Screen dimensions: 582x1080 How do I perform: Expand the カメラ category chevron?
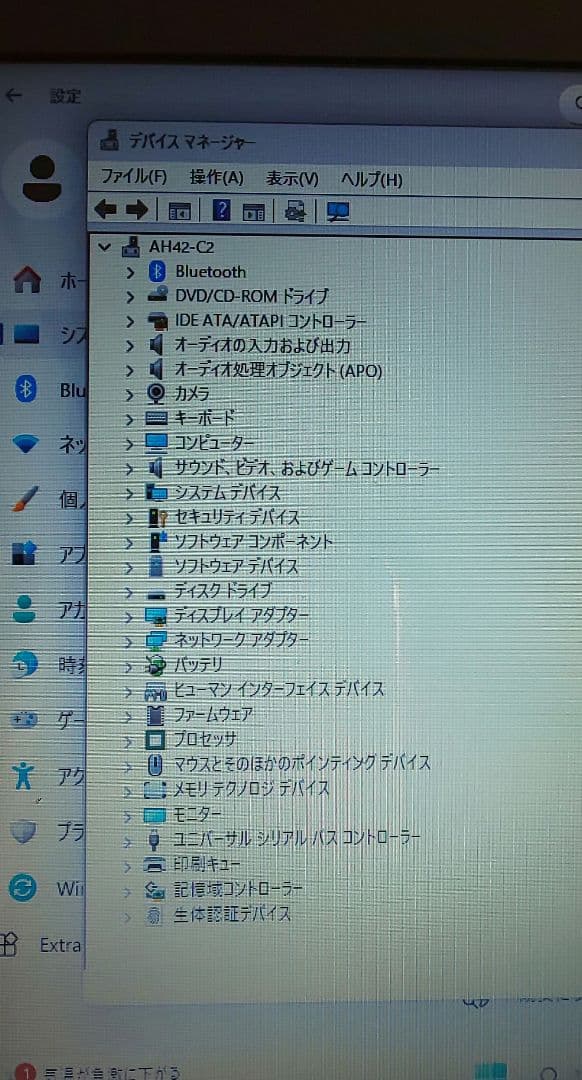click(129, 395)
